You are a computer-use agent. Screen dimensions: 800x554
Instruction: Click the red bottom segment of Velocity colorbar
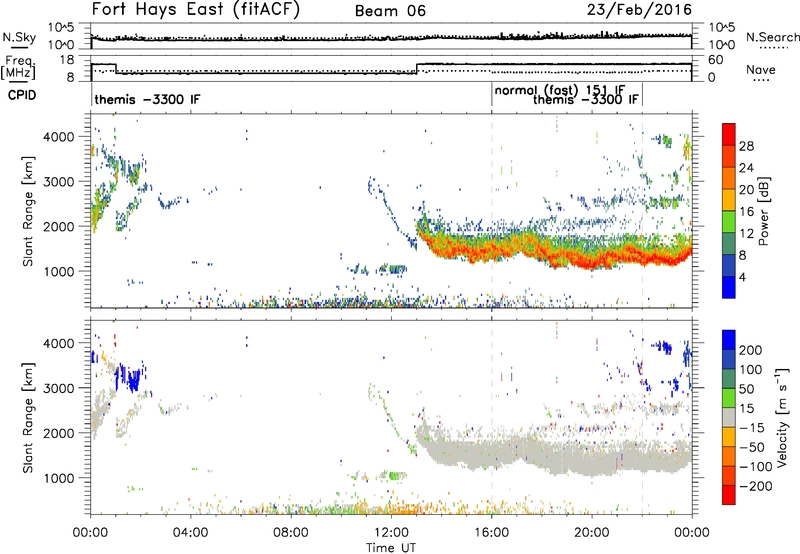[729, 495]
